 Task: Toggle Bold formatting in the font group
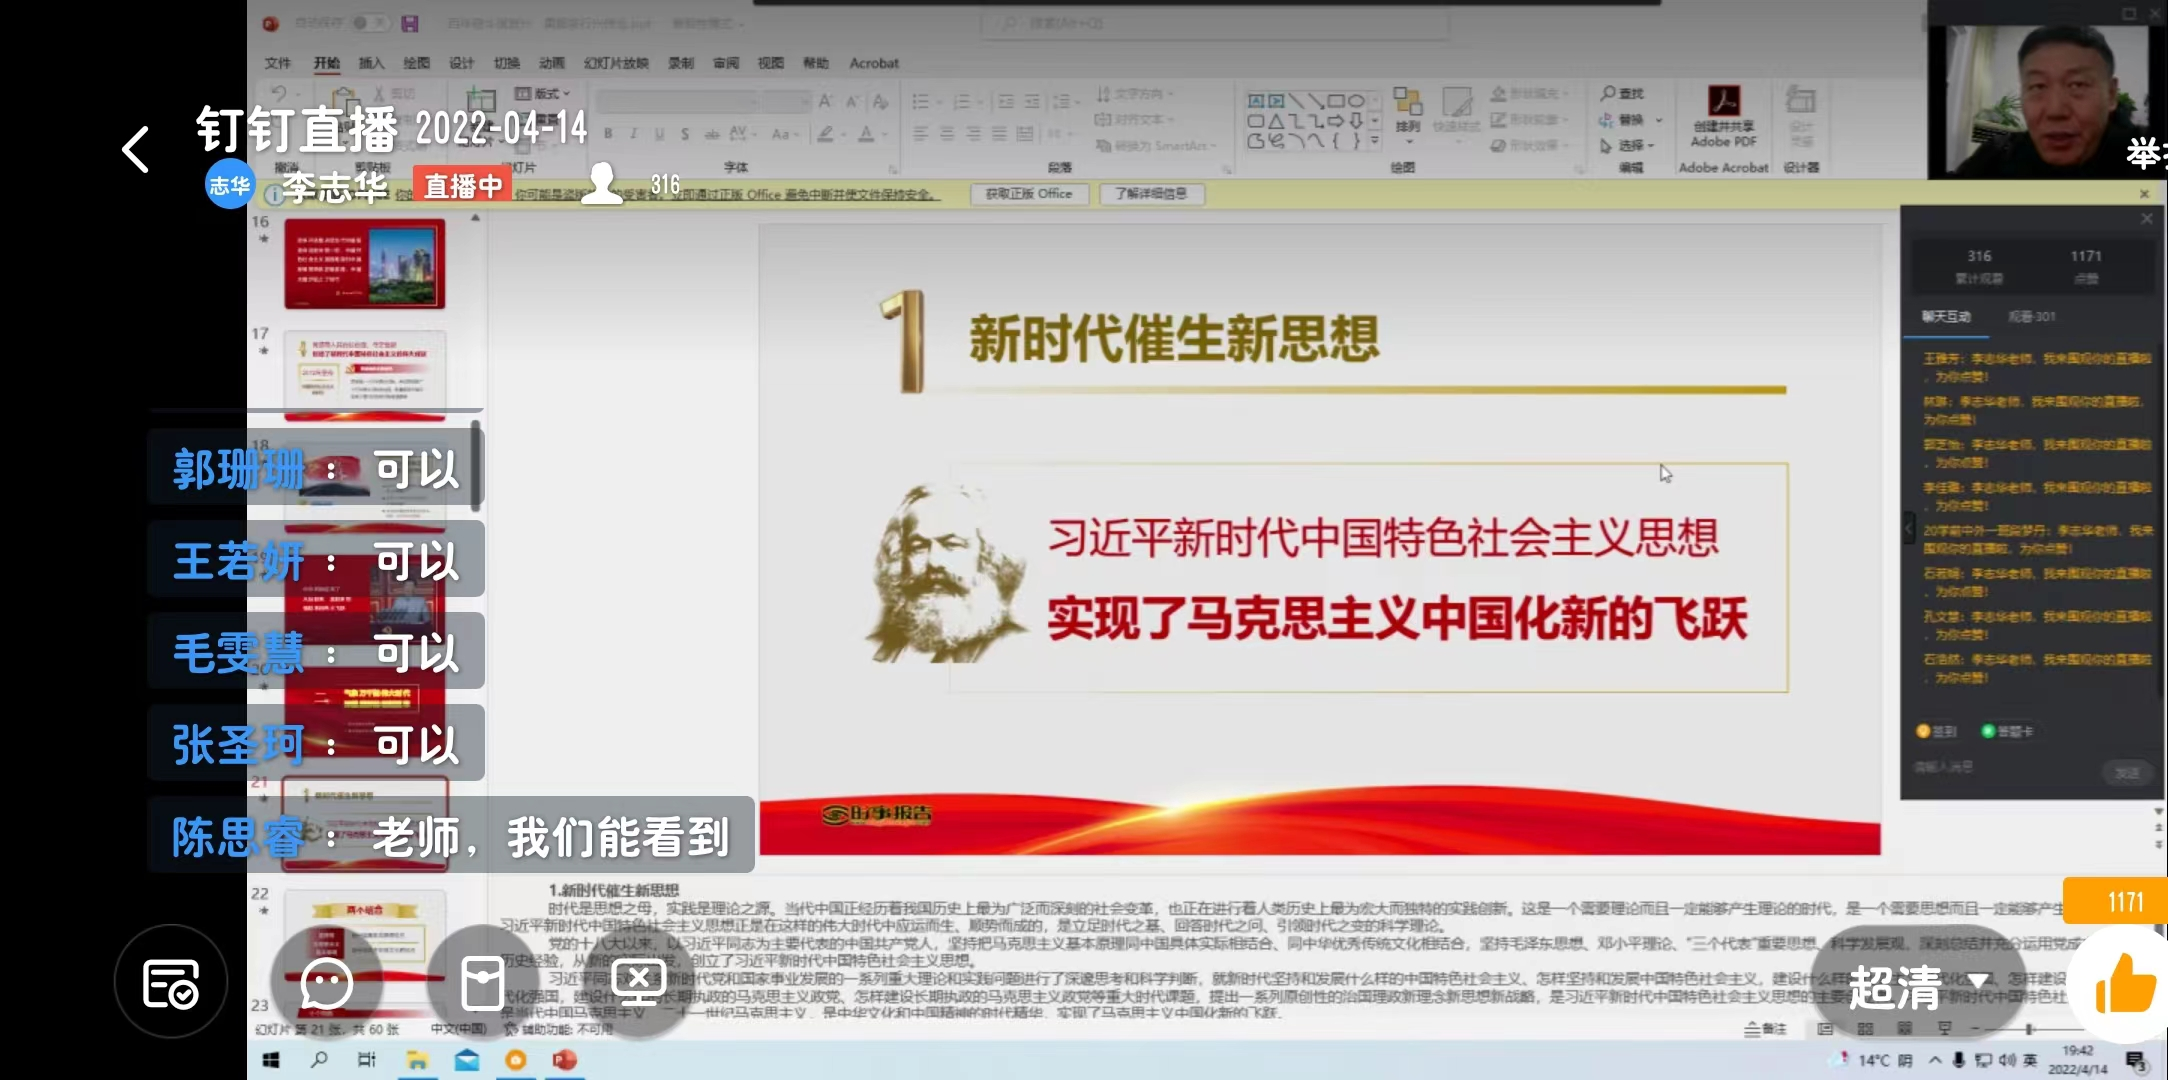pos(608,134)
